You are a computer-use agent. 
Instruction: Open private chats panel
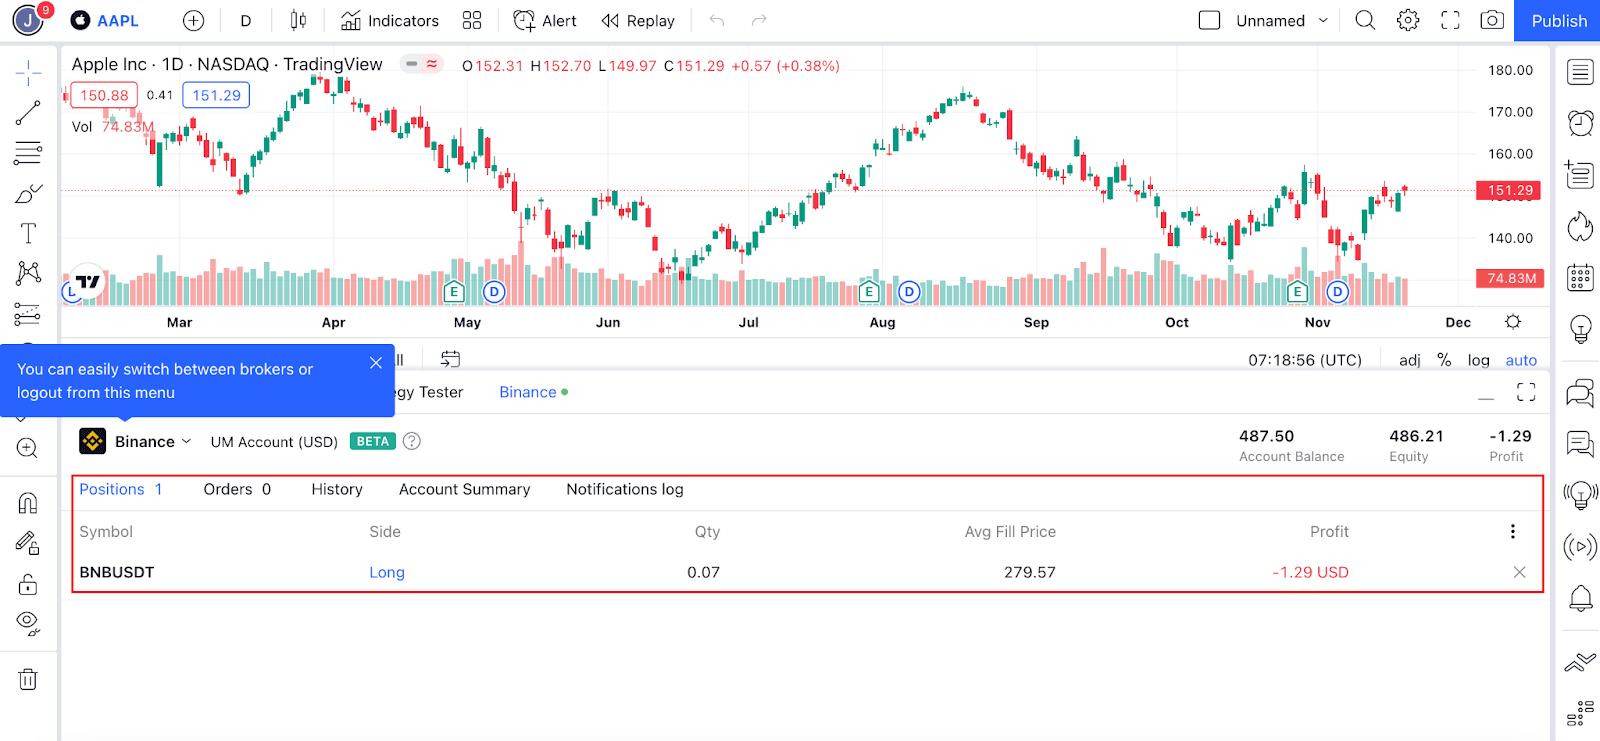pos(1580,443)
